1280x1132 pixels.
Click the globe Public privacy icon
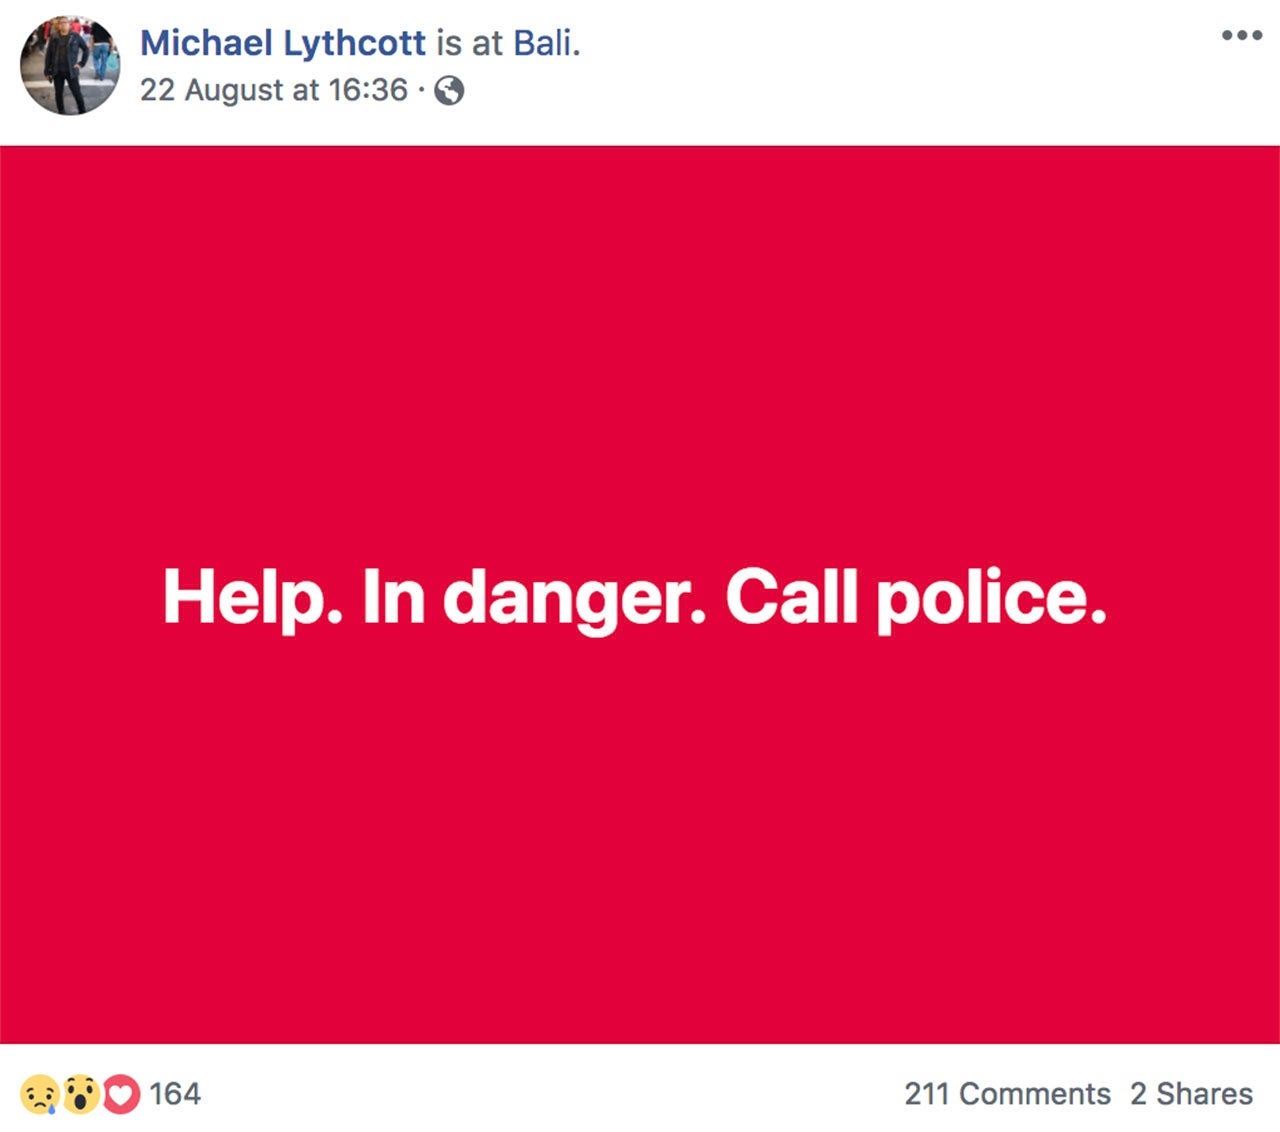(449, 91)
